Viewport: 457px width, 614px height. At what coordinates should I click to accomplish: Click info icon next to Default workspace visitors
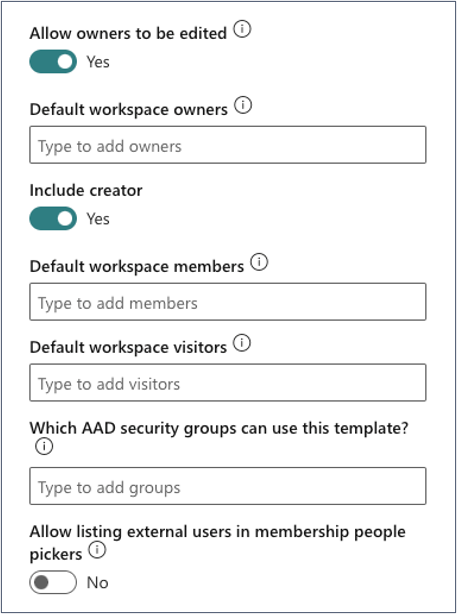coord(242,343)
